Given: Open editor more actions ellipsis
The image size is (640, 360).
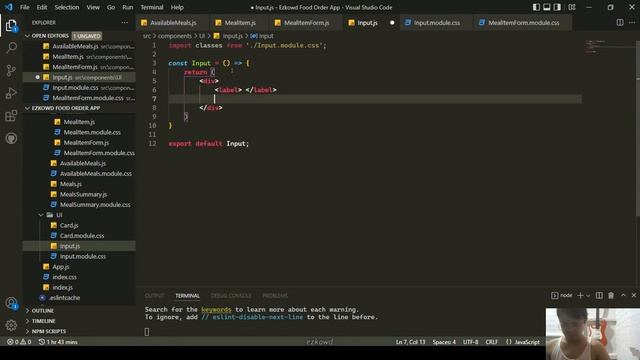Looking at the screenshot, I should click(632, 22).
